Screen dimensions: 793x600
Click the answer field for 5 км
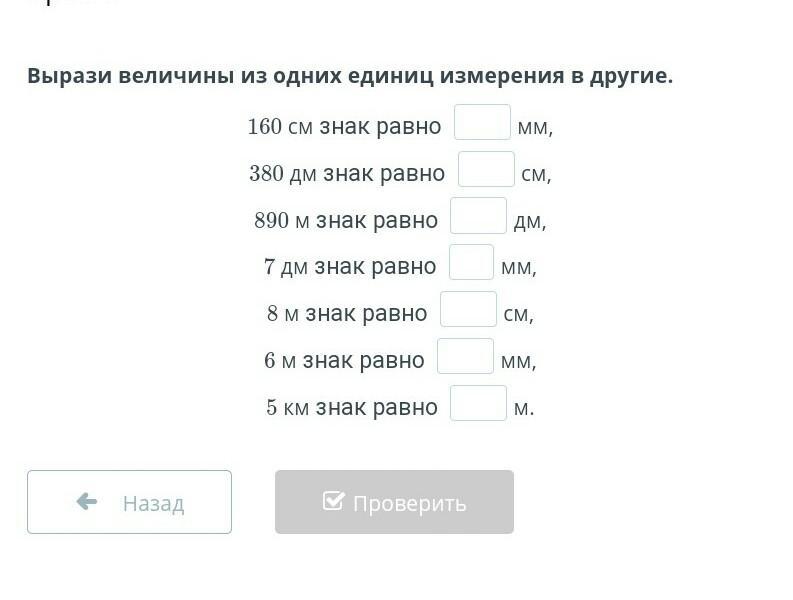pos(478,403)
